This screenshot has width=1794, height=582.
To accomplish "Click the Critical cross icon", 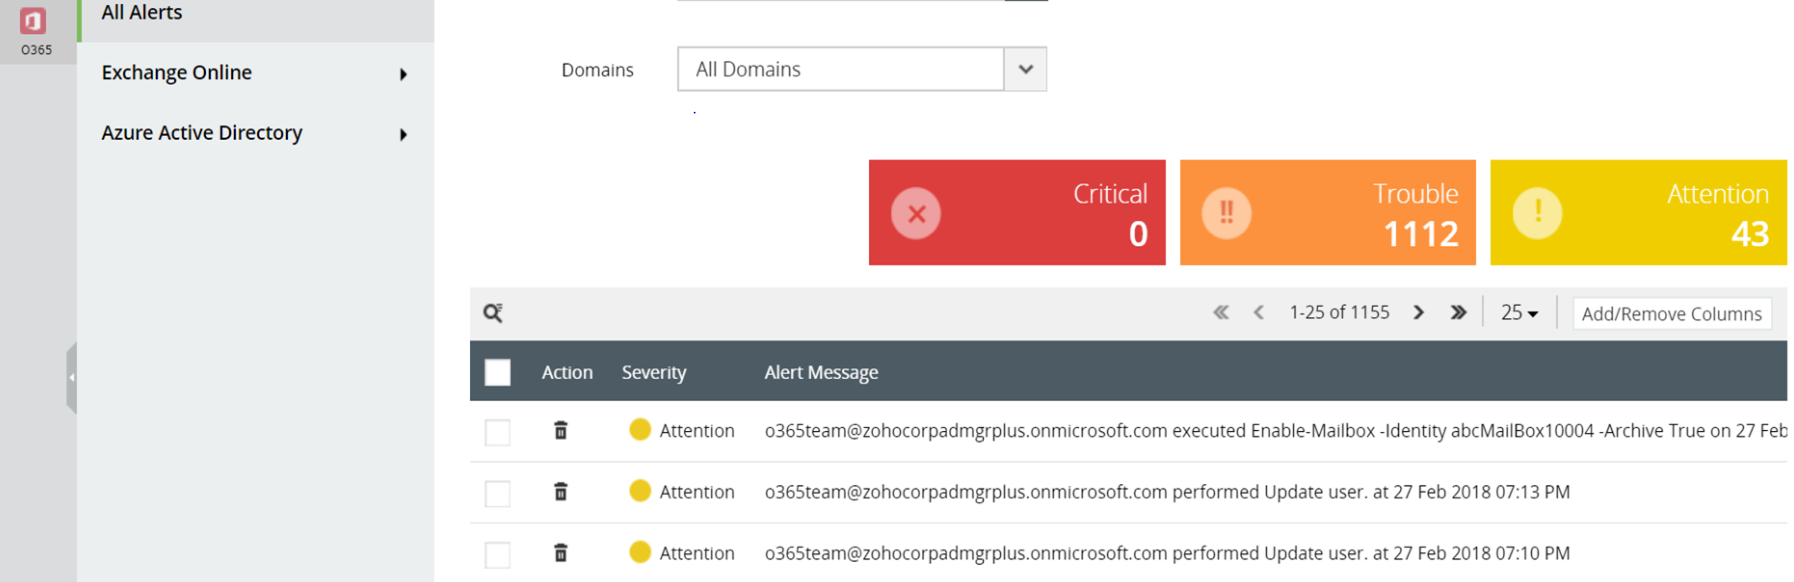I will [x=916, y=213].
